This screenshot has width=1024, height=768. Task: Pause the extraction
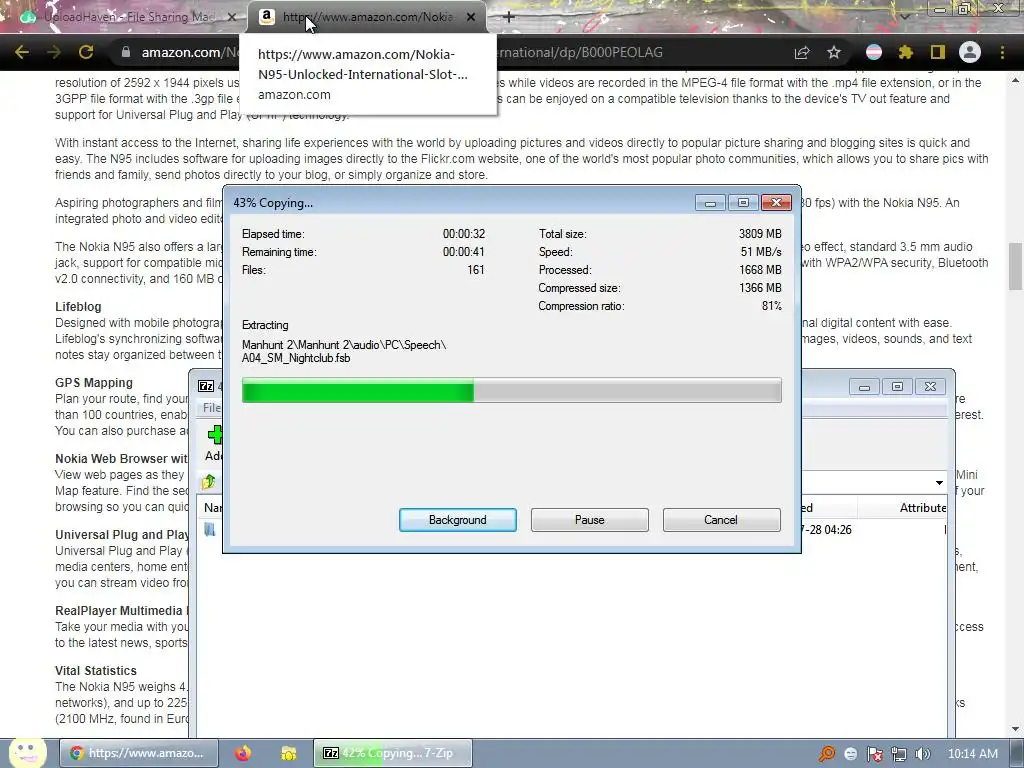click(590, 520)
